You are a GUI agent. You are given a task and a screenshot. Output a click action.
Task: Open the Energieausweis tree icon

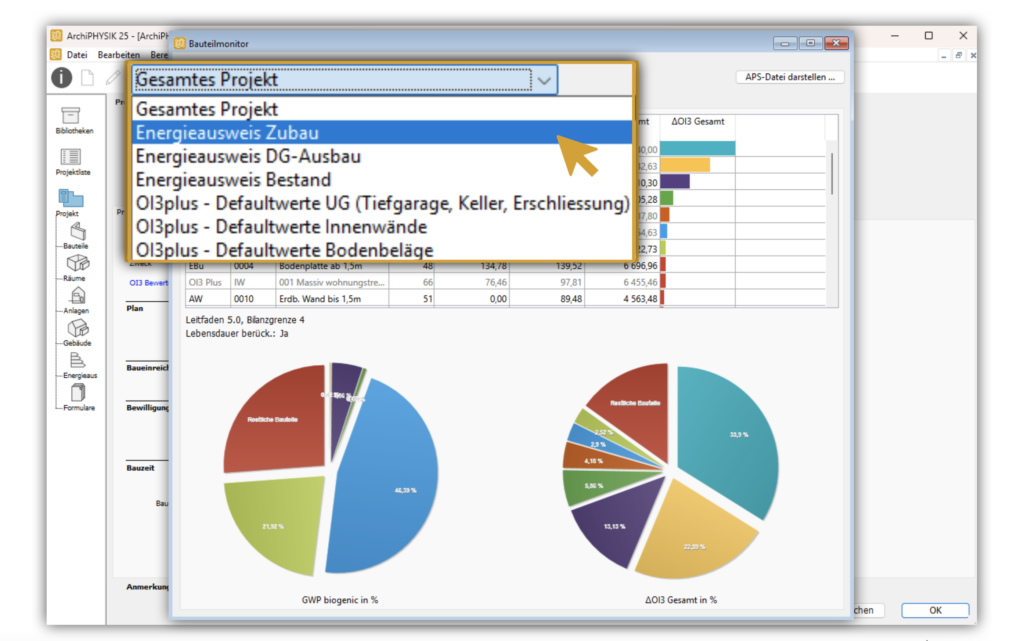click(77, 360)
